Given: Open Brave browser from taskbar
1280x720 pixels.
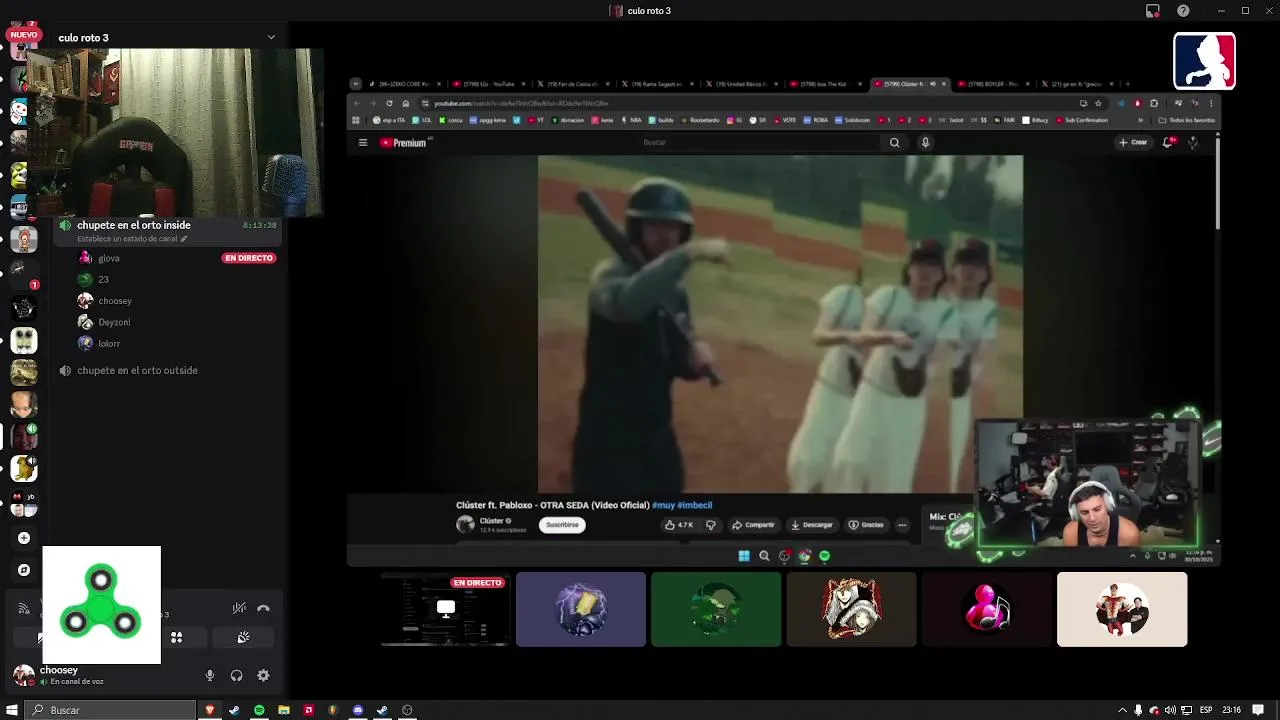Looking at the screenshot, I should [x=210, y=710].
